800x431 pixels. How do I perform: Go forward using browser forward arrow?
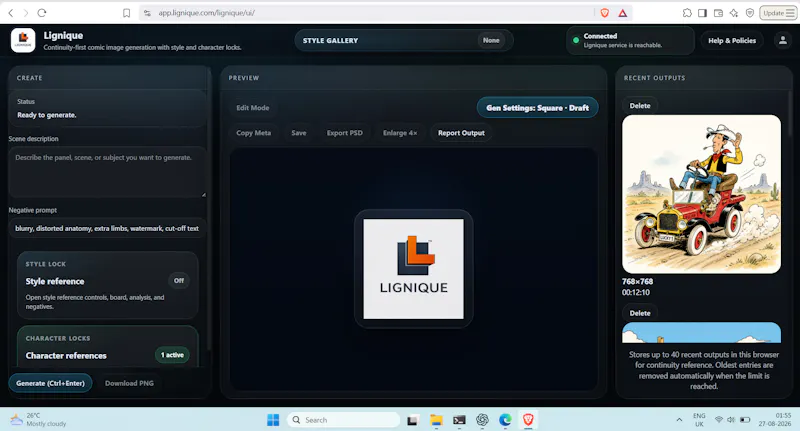coord(26,13)
